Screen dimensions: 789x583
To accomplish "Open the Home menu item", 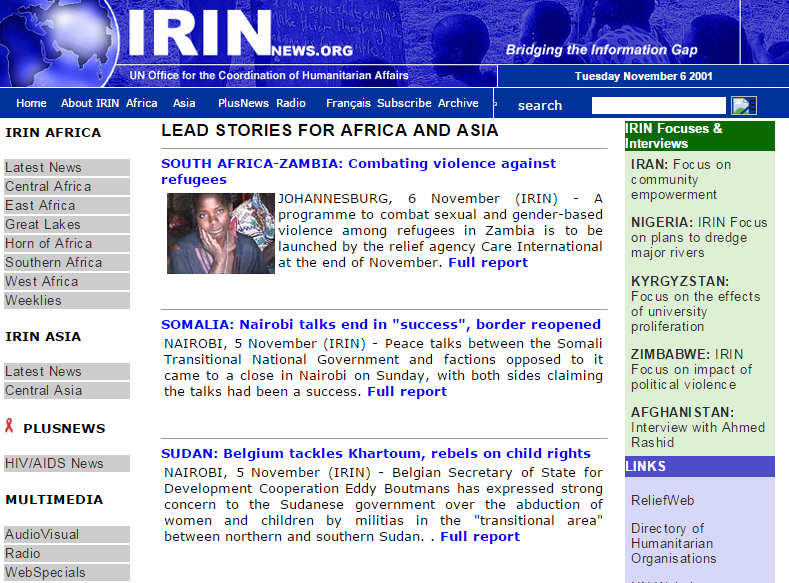I will (x=31, y=103).
